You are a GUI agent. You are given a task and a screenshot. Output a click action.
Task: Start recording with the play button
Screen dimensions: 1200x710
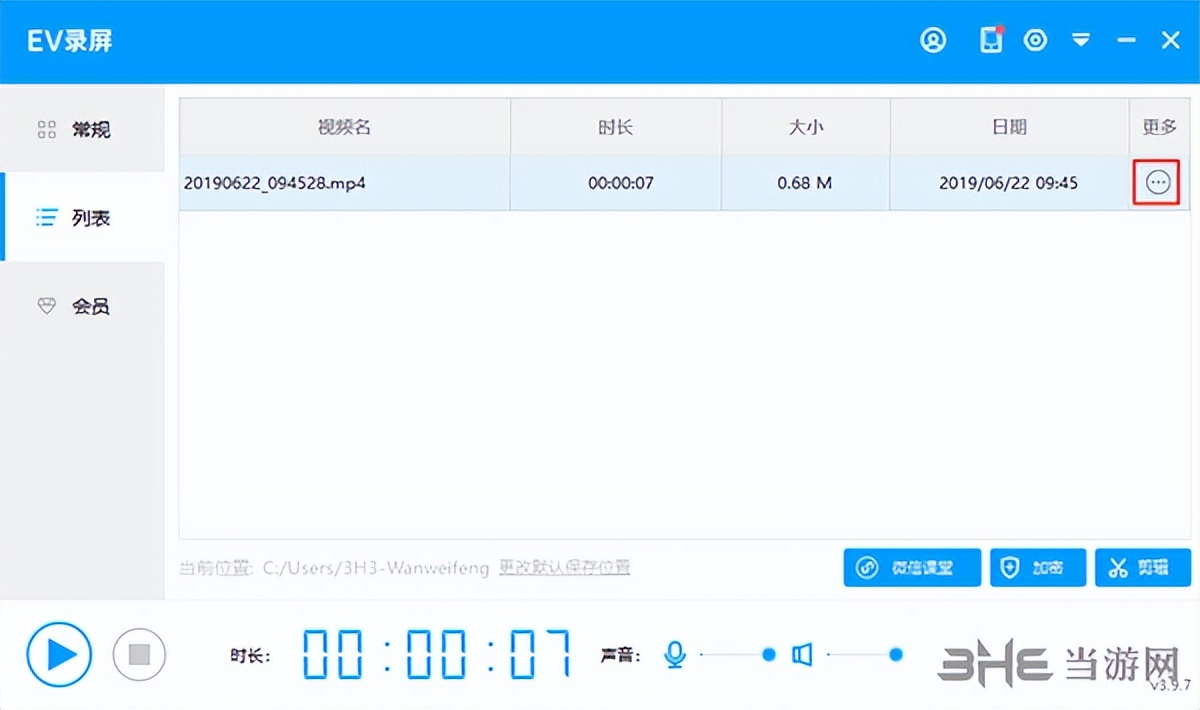(x=59, y=655)
